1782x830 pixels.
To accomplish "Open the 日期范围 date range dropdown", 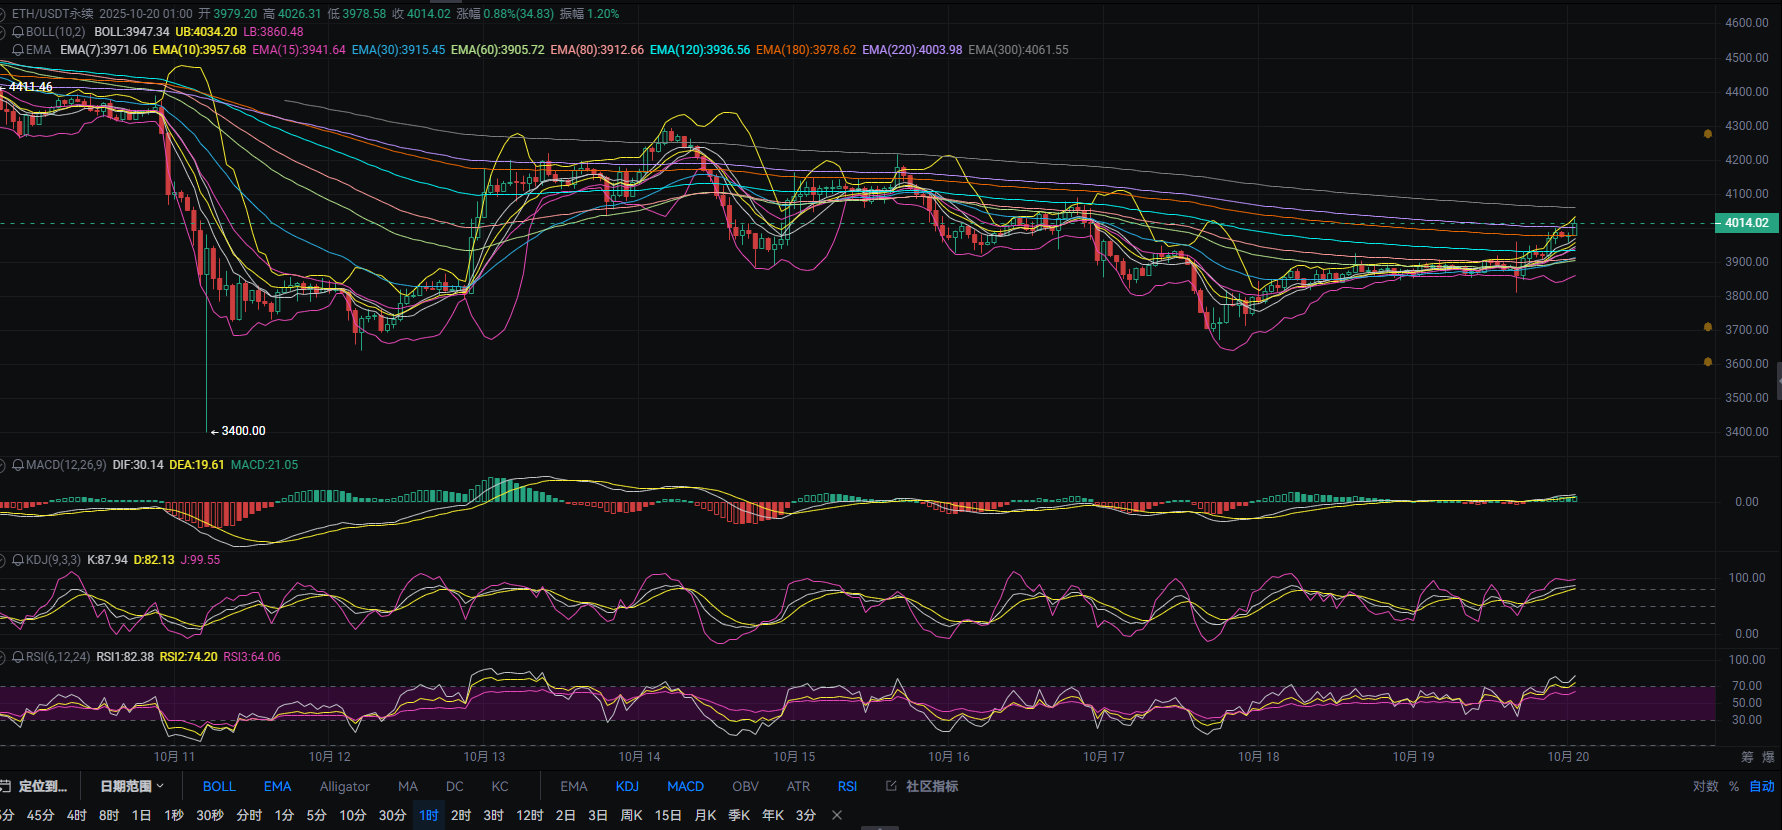I will point(131,787).
